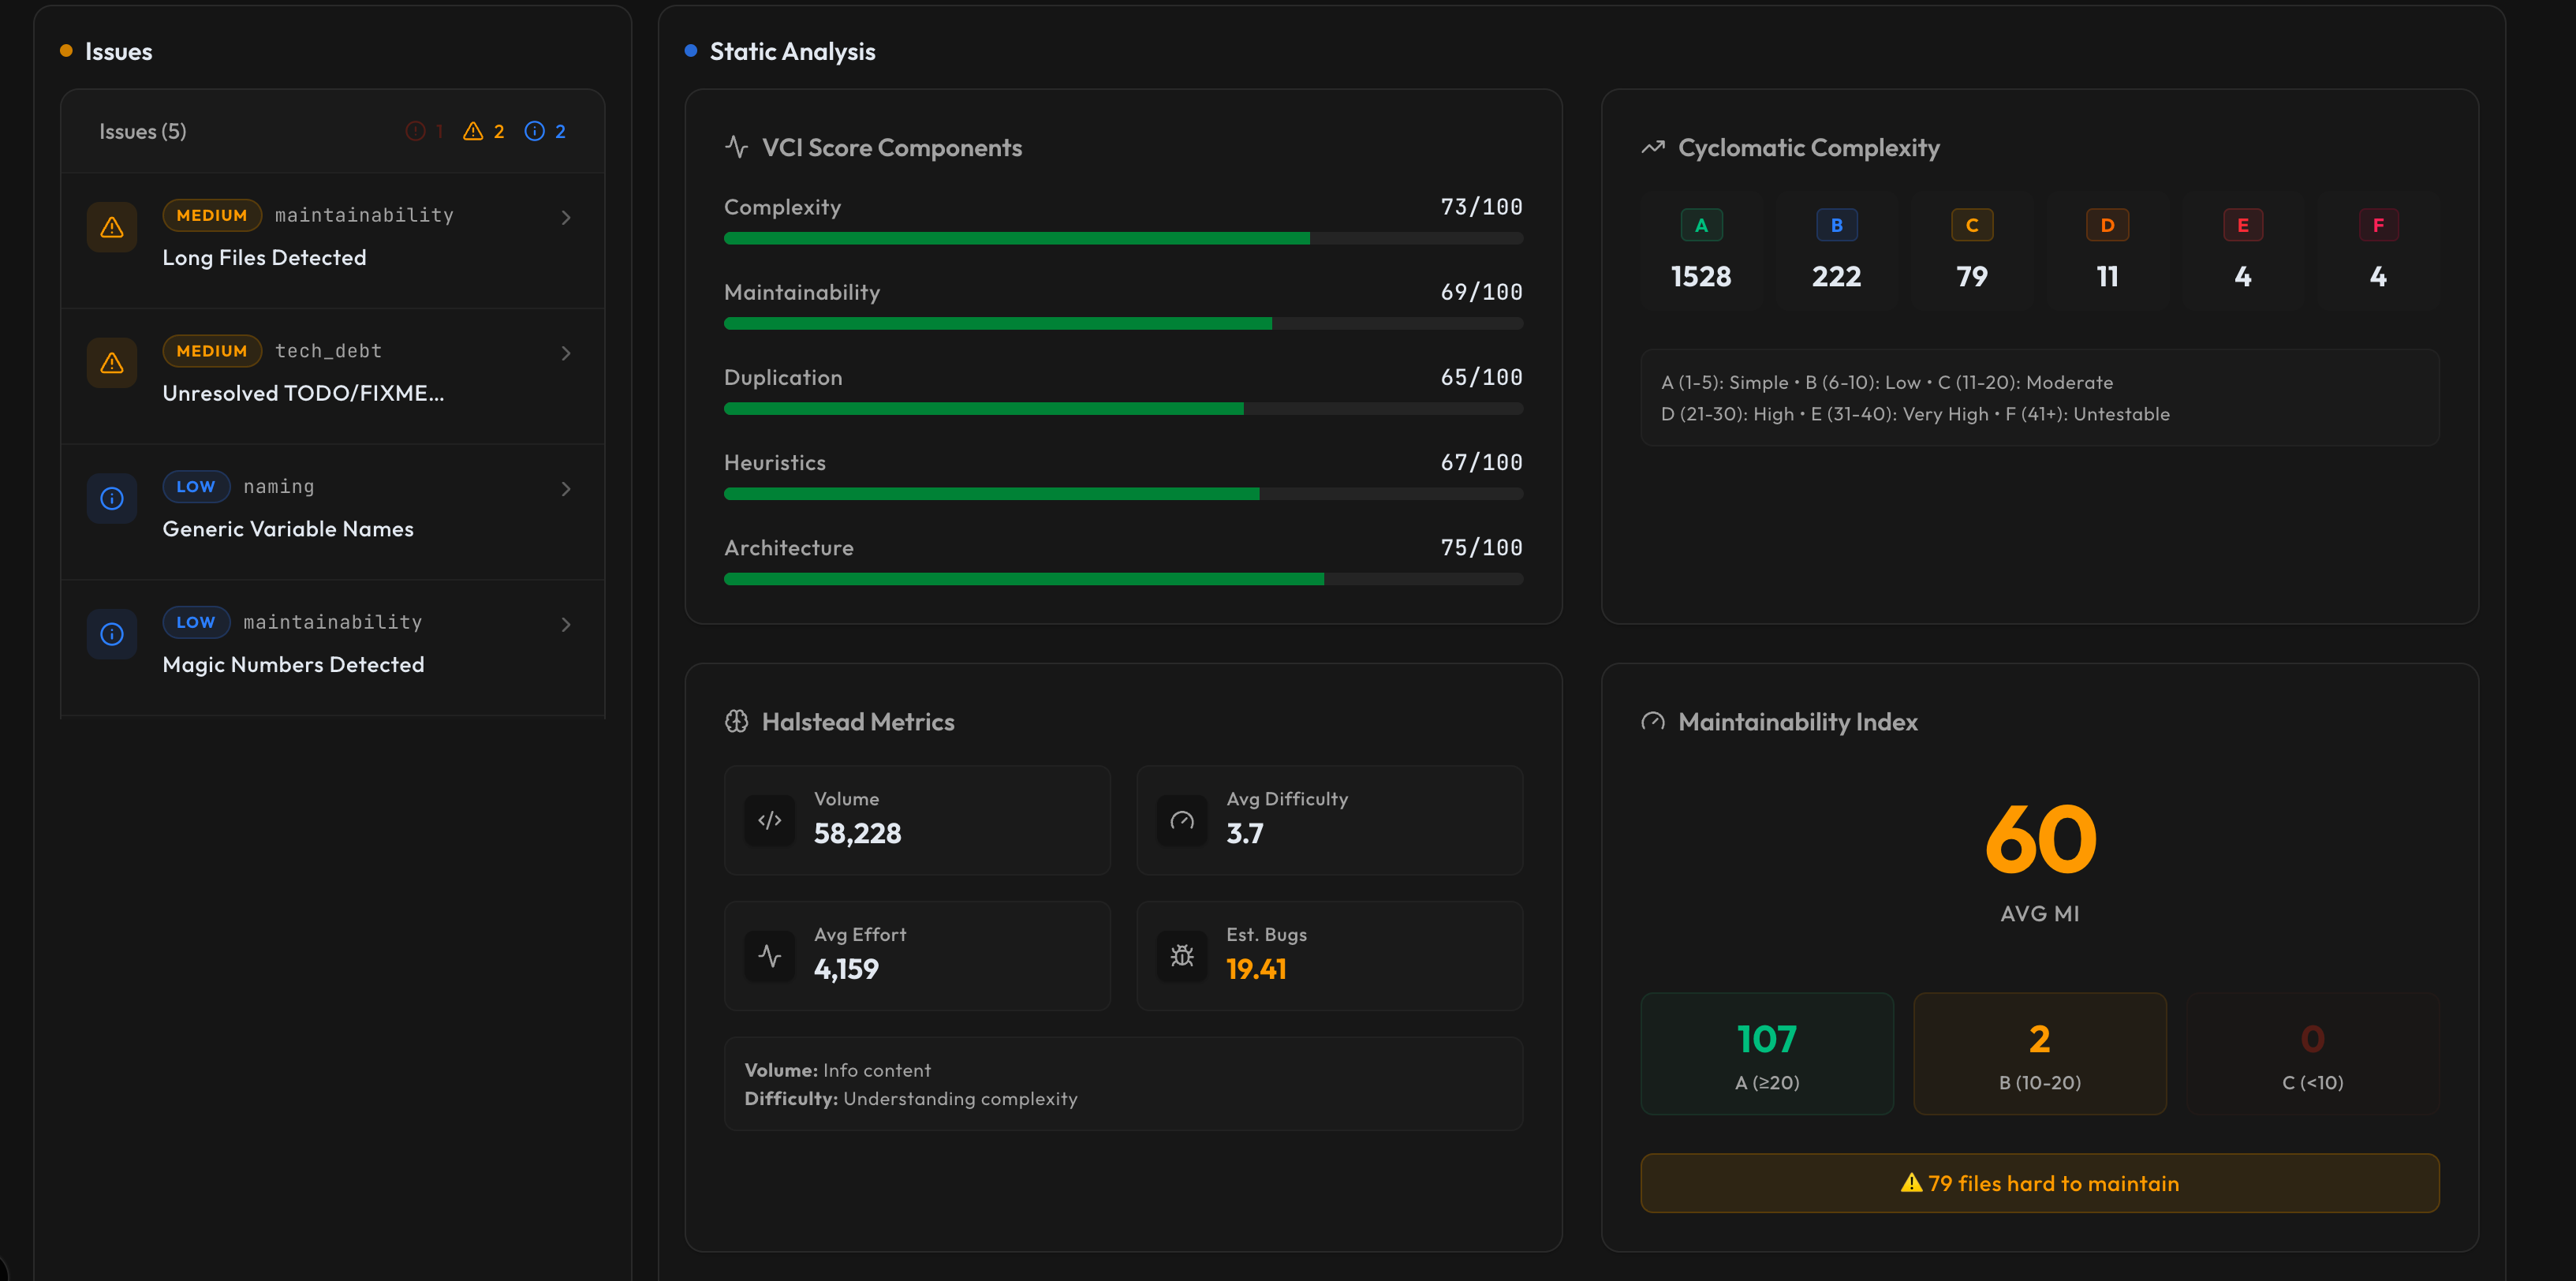
Task: Expand the Long Files Detected issue chevron
Action: tap(566, 218)
